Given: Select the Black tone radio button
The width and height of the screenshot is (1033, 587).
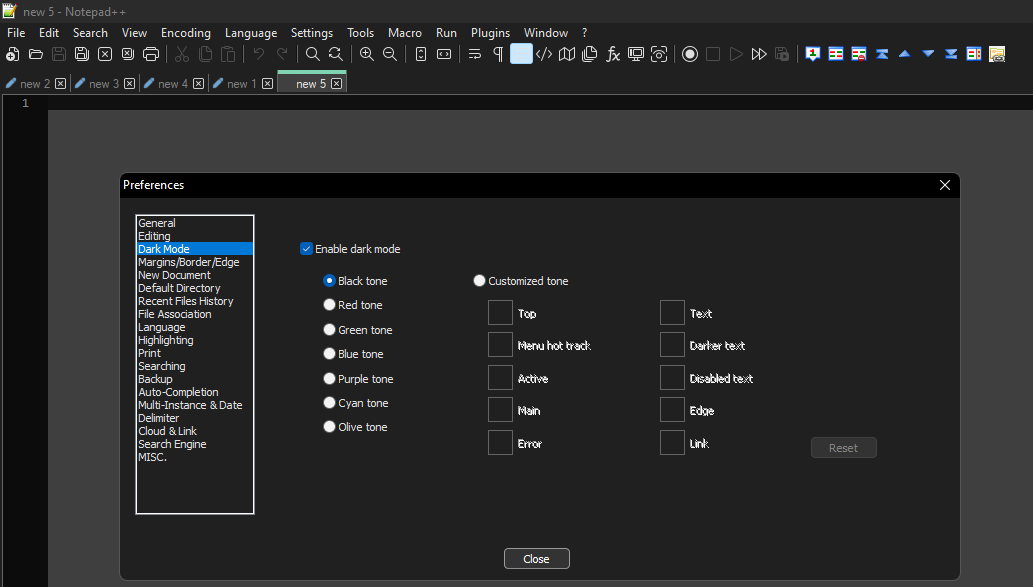Looking at the screenshot, I should point(329,281).
